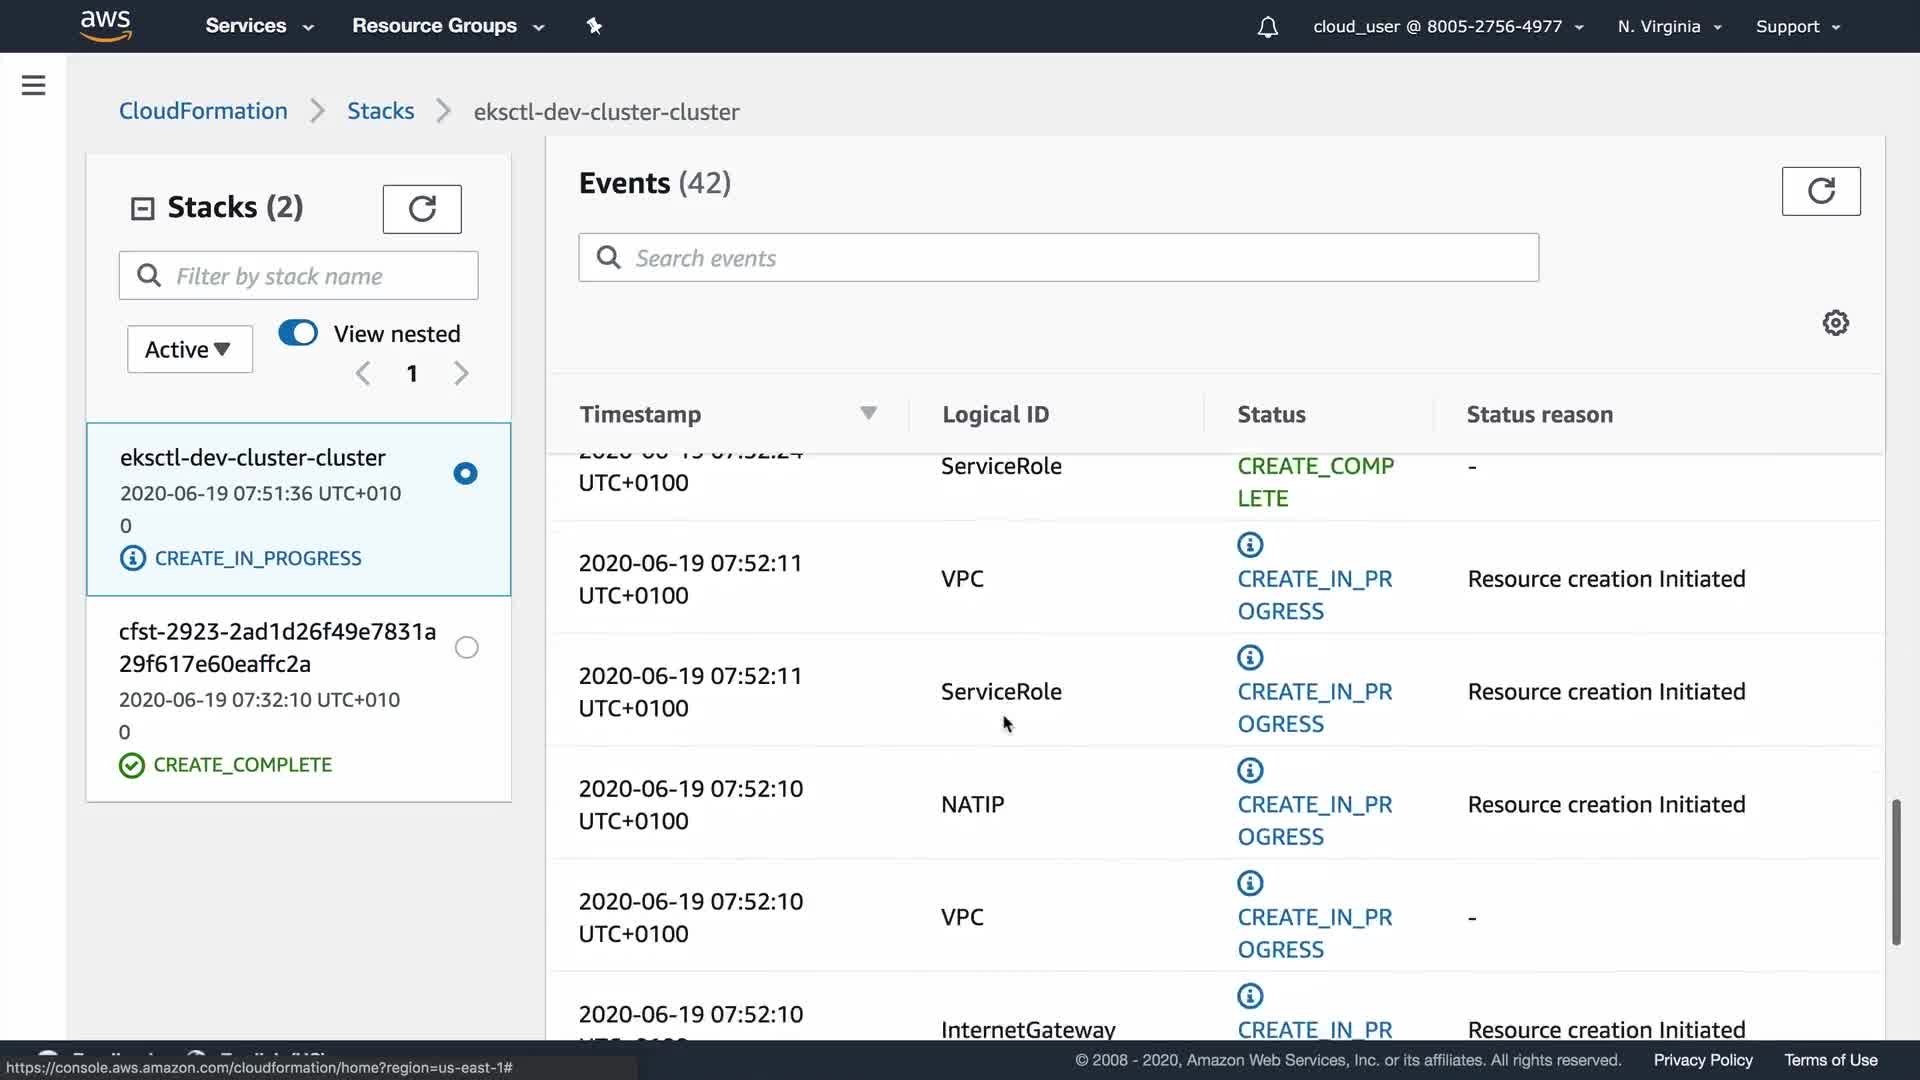Select the eksctl-dev-cluster-cluster stack radio button
The image size is (1920, 1080).
[x=465, y=474]
